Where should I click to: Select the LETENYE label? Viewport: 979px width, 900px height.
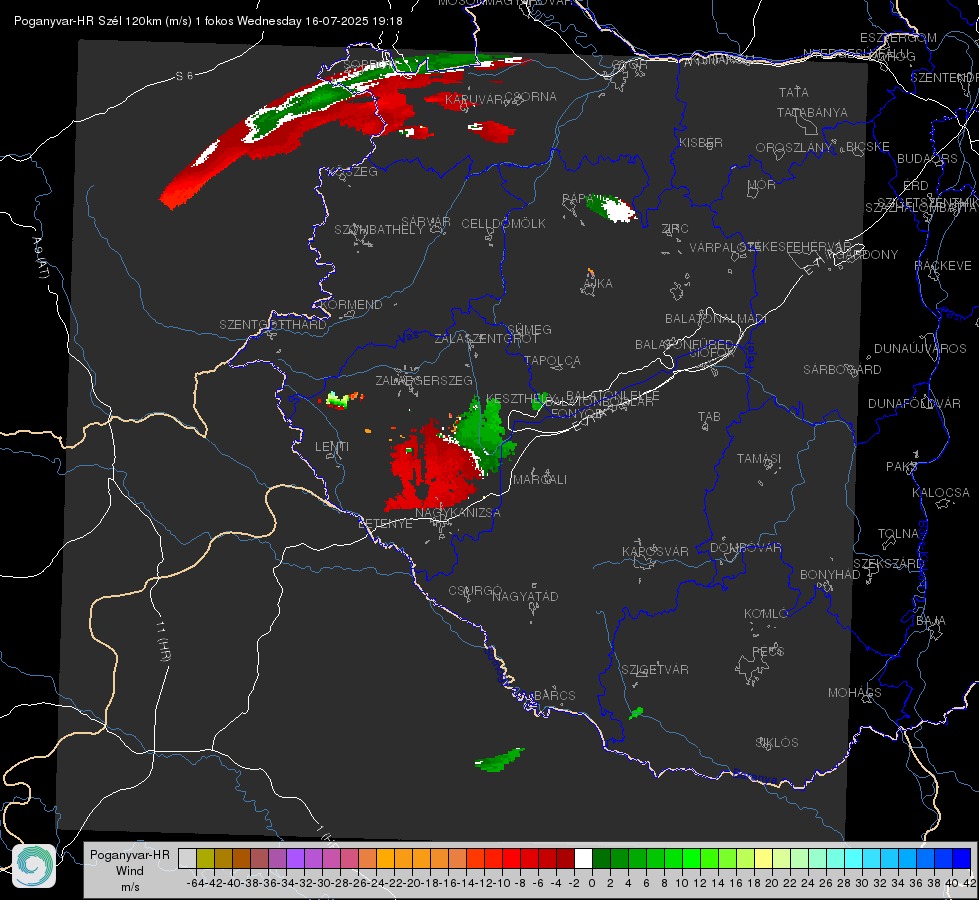[x=385, y=524]
